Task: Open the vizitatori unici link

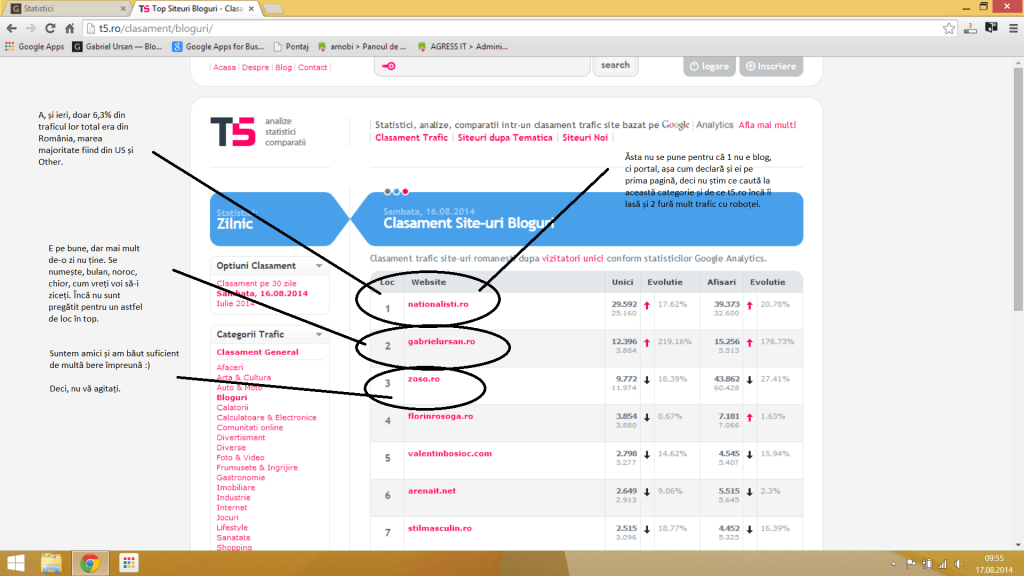Action: tap(572, 259)
